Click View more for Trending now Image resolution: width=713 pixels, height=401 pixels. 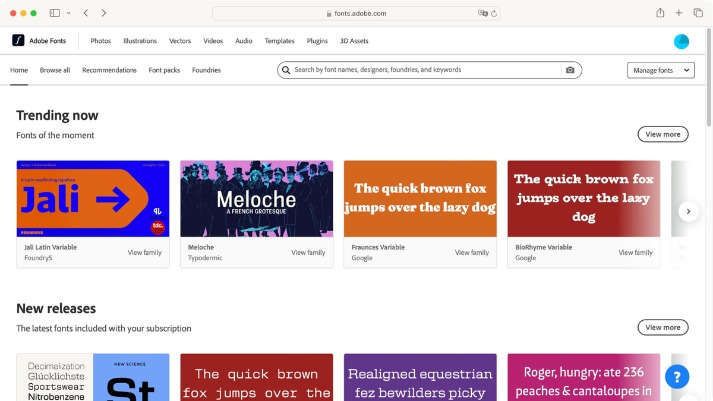click(x=663, y=134)
